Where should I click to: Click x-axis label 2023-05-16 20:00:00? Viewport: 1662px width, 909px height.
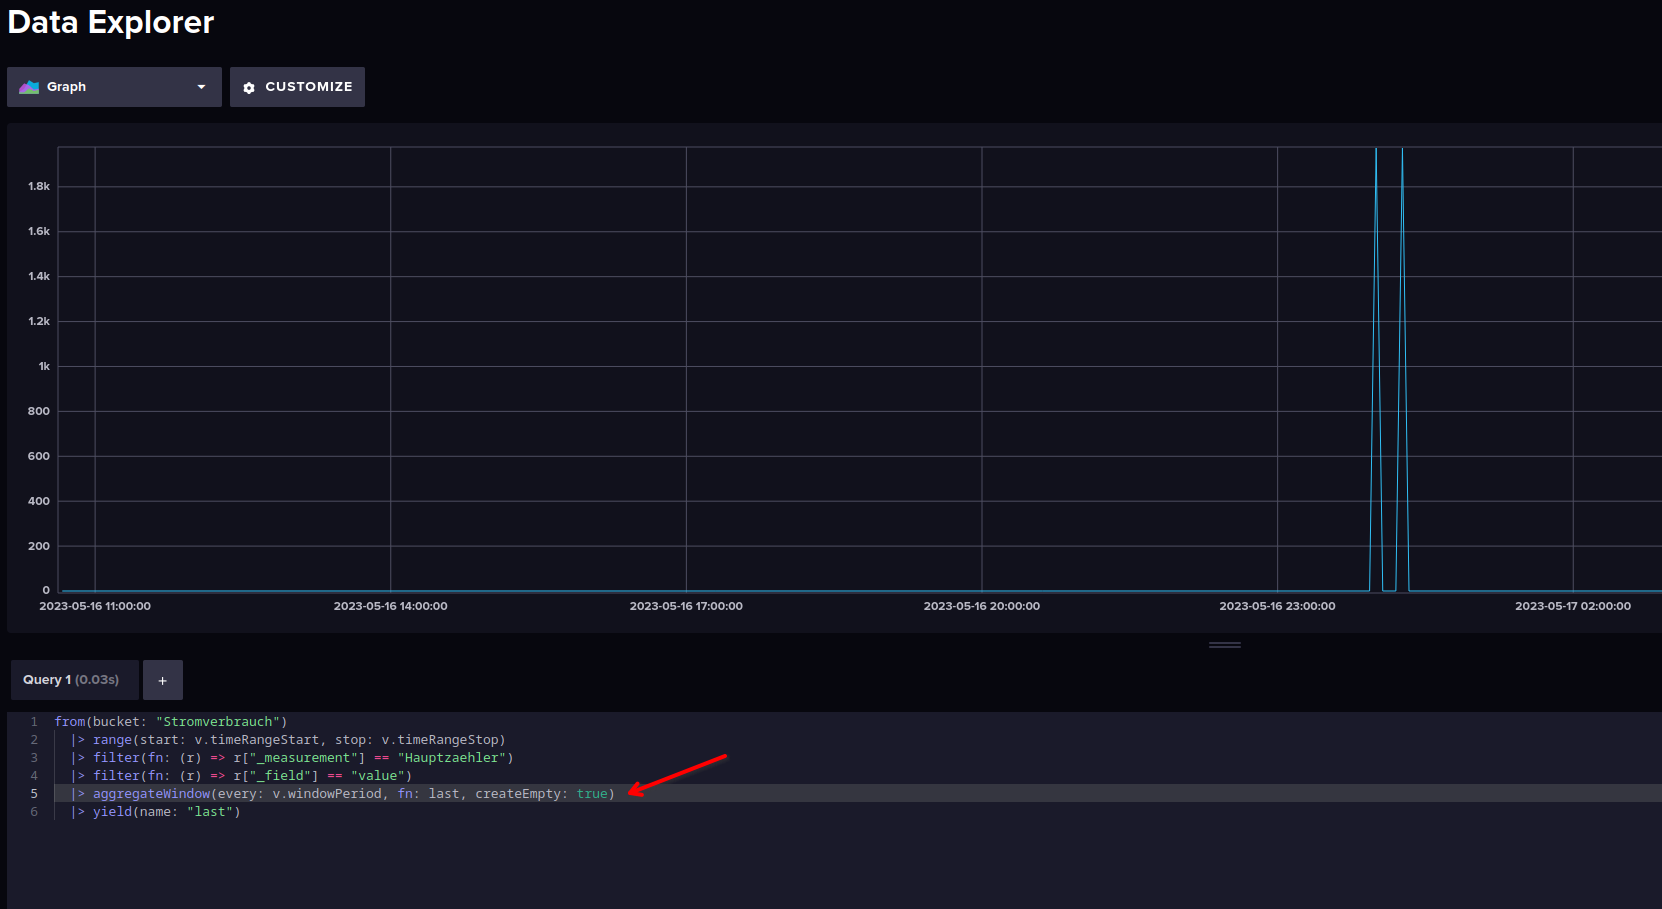pyautogui.click(x=982, y=606)
